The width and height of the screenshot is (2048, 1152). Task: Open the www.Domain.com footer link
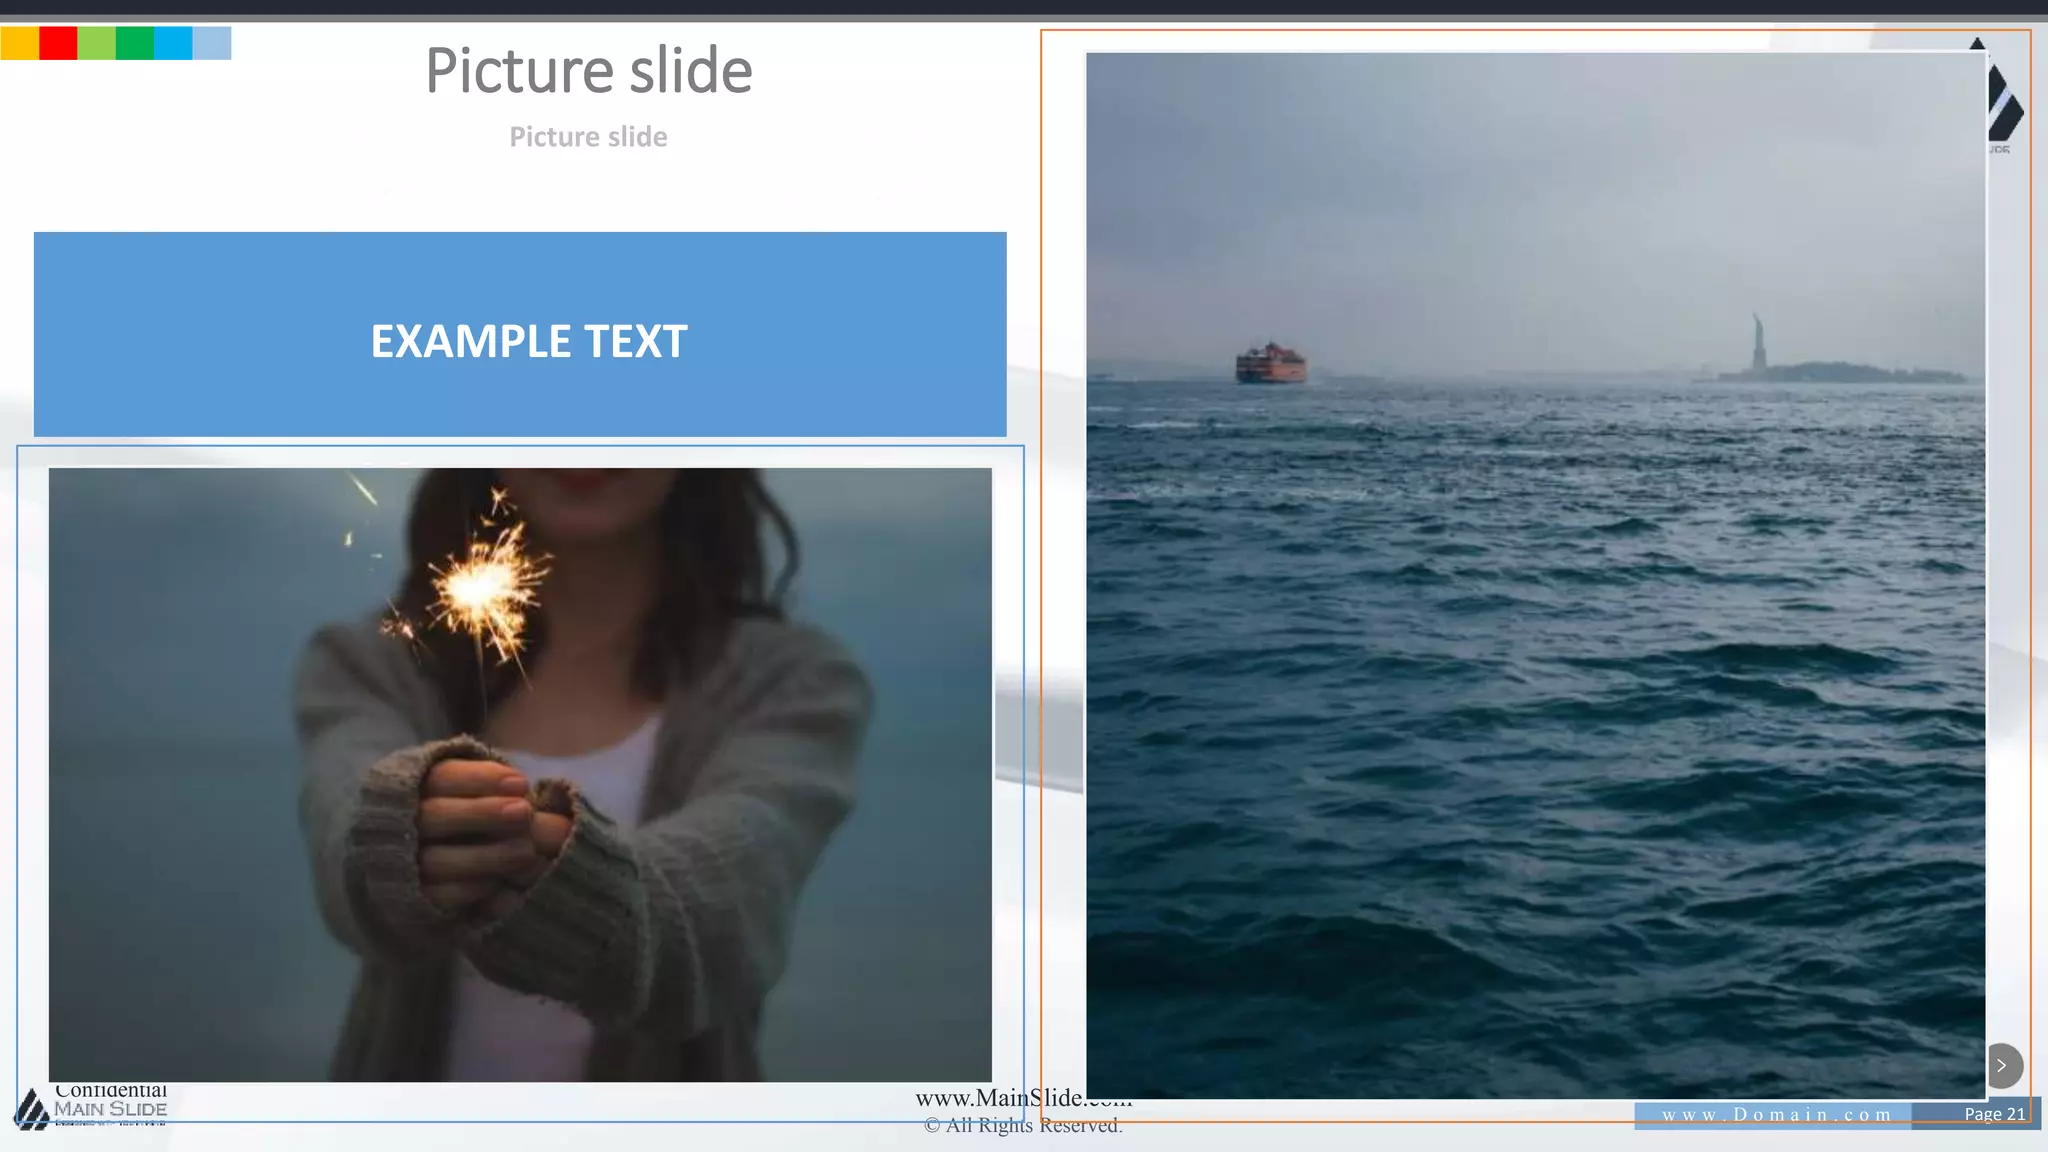1775,1114
